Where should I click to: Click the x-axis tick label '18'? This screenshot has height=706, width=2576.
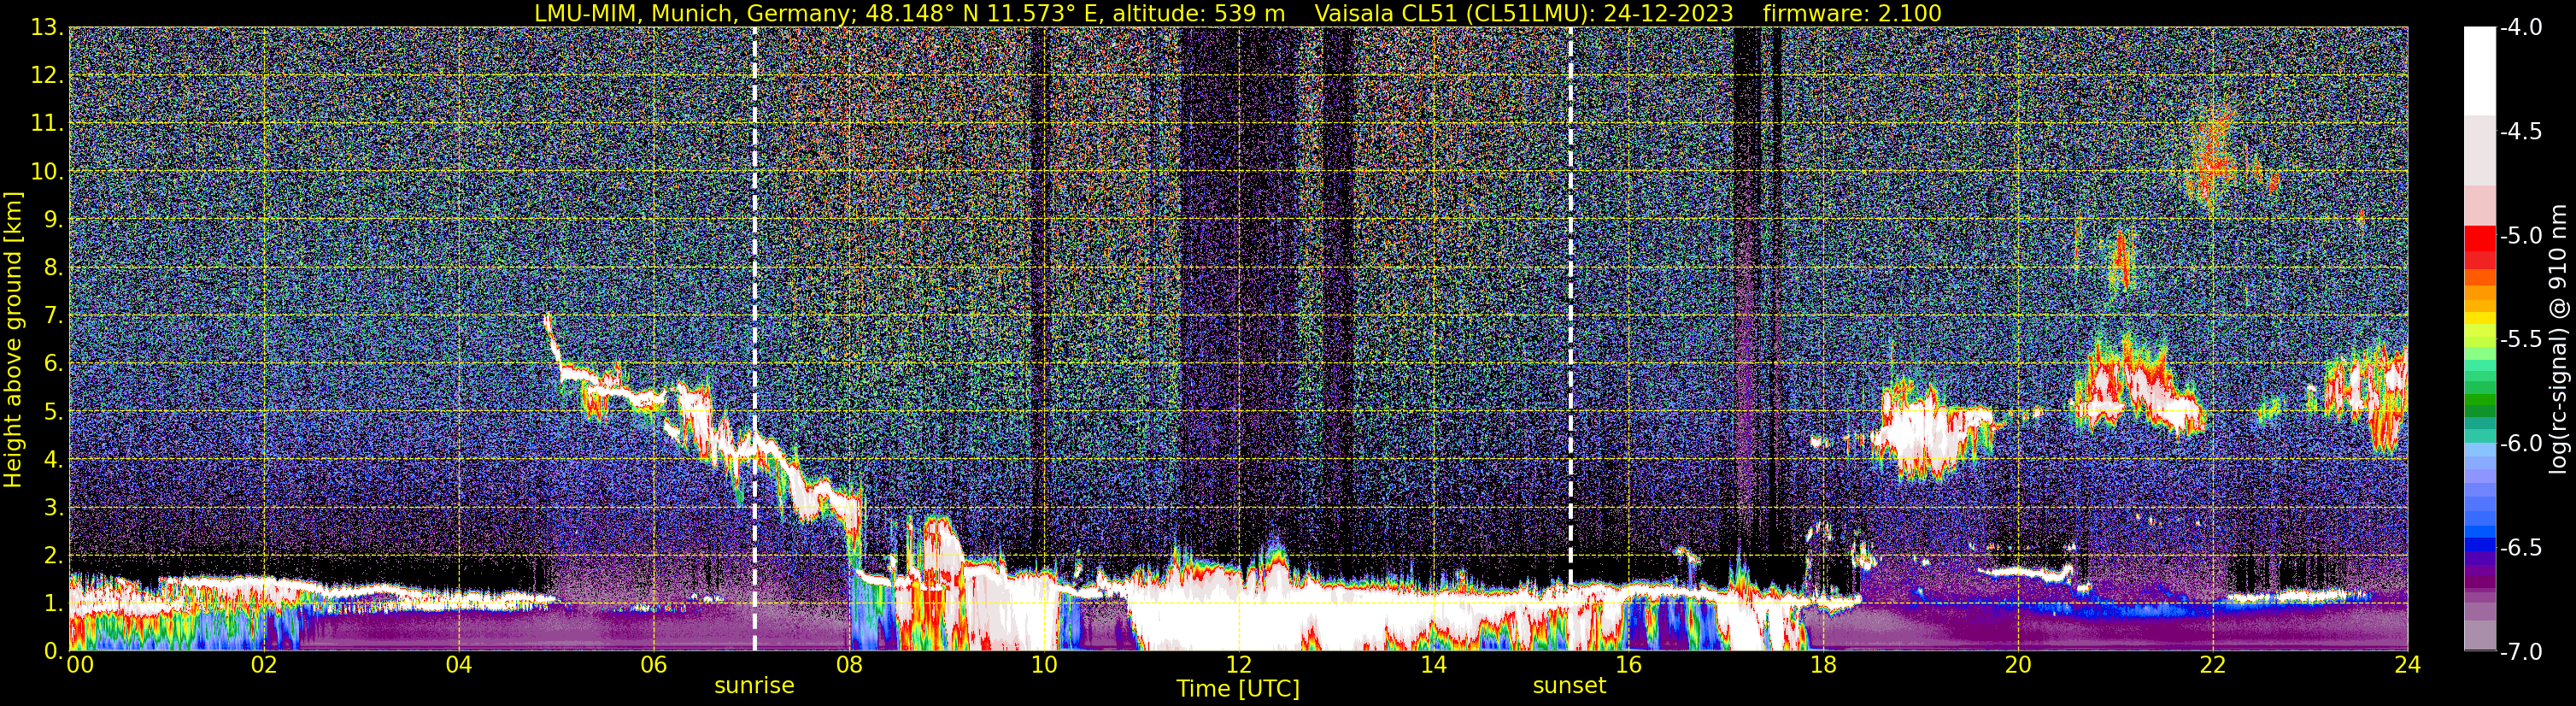(1824, 665)
